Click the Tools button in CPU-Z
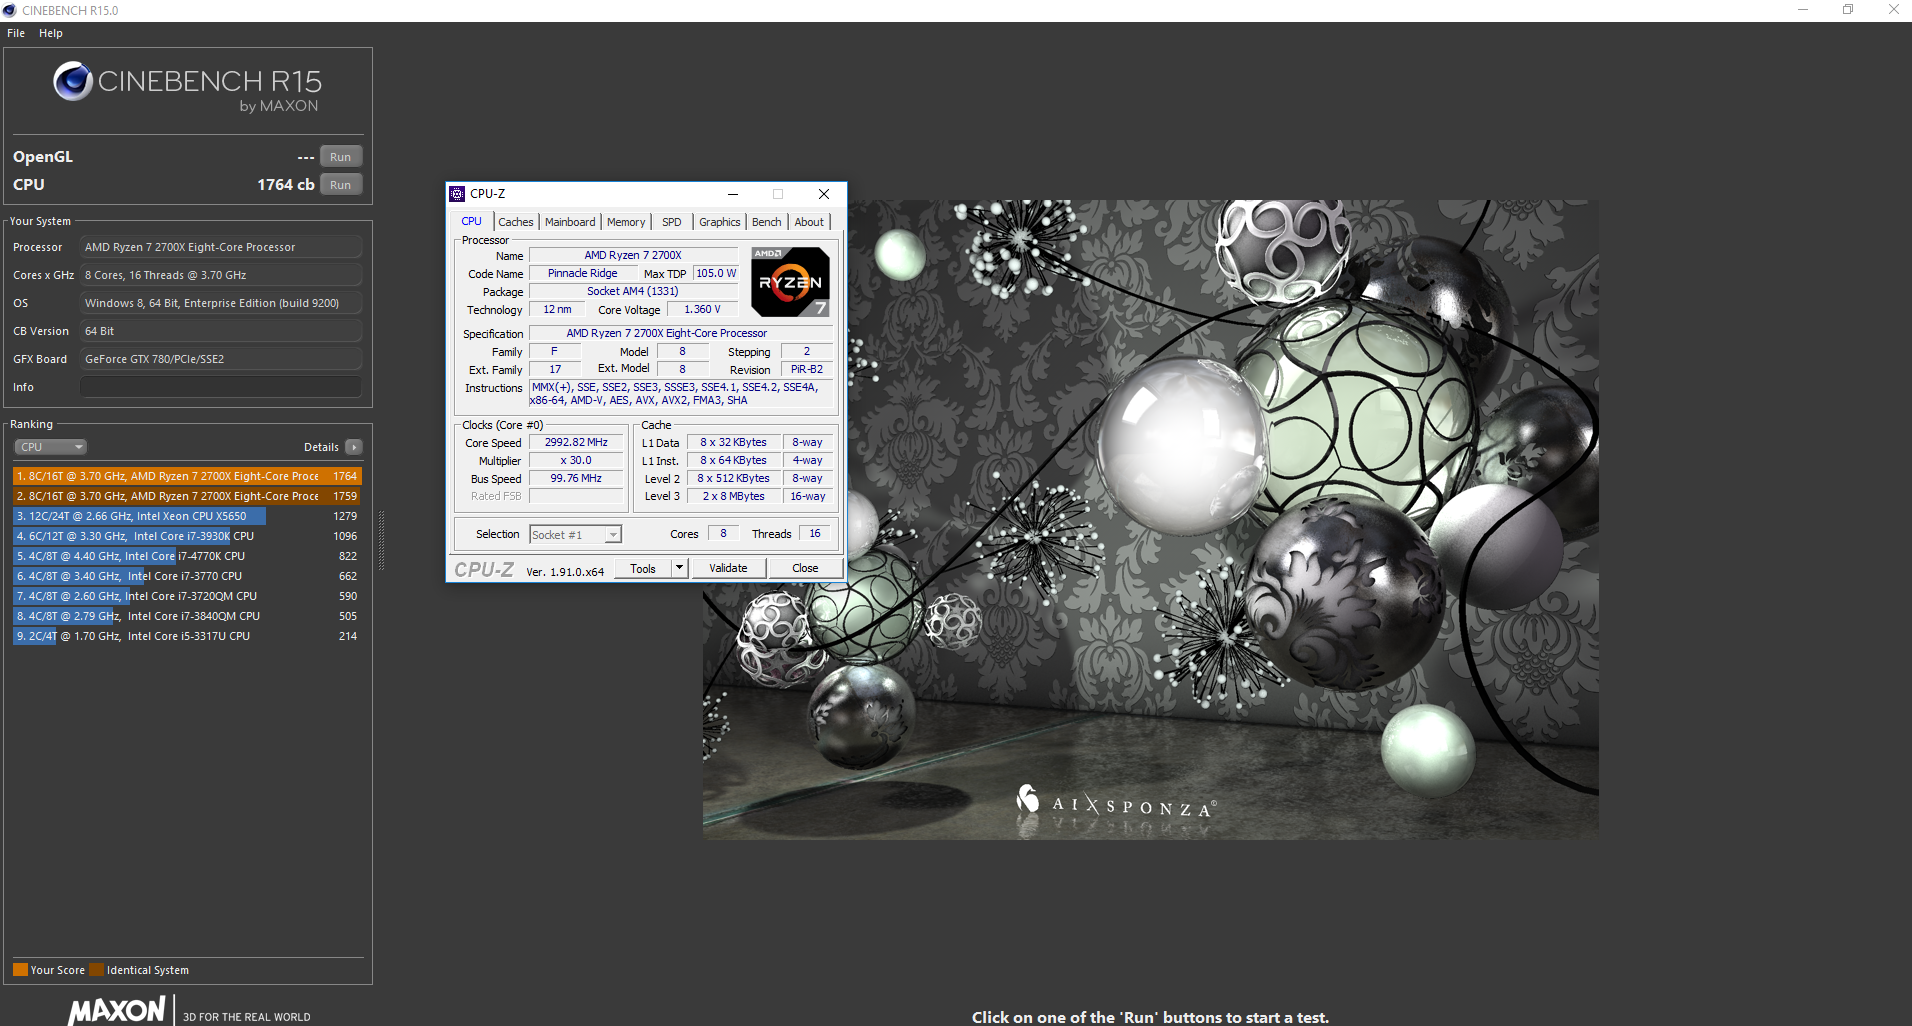 click(x=643, y=568)
